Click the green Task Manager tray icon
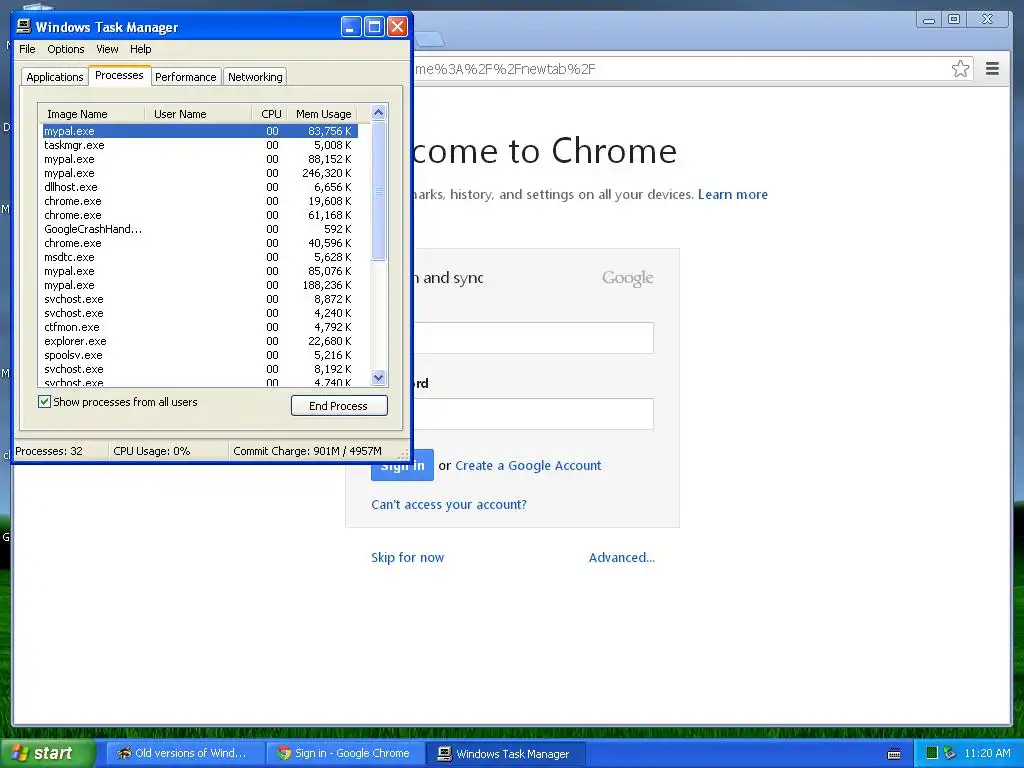Image resolution: width=1024 pixels, height=768 pixels. coord(932,753)
